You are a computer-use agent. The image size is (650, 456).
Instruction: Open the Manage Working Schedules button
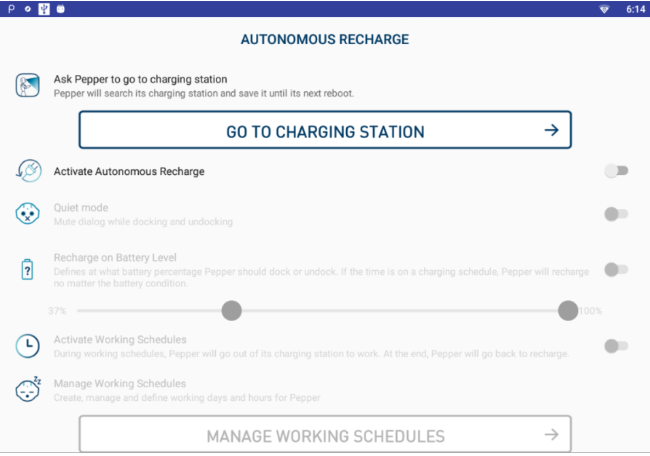click(x=325, y=435)
